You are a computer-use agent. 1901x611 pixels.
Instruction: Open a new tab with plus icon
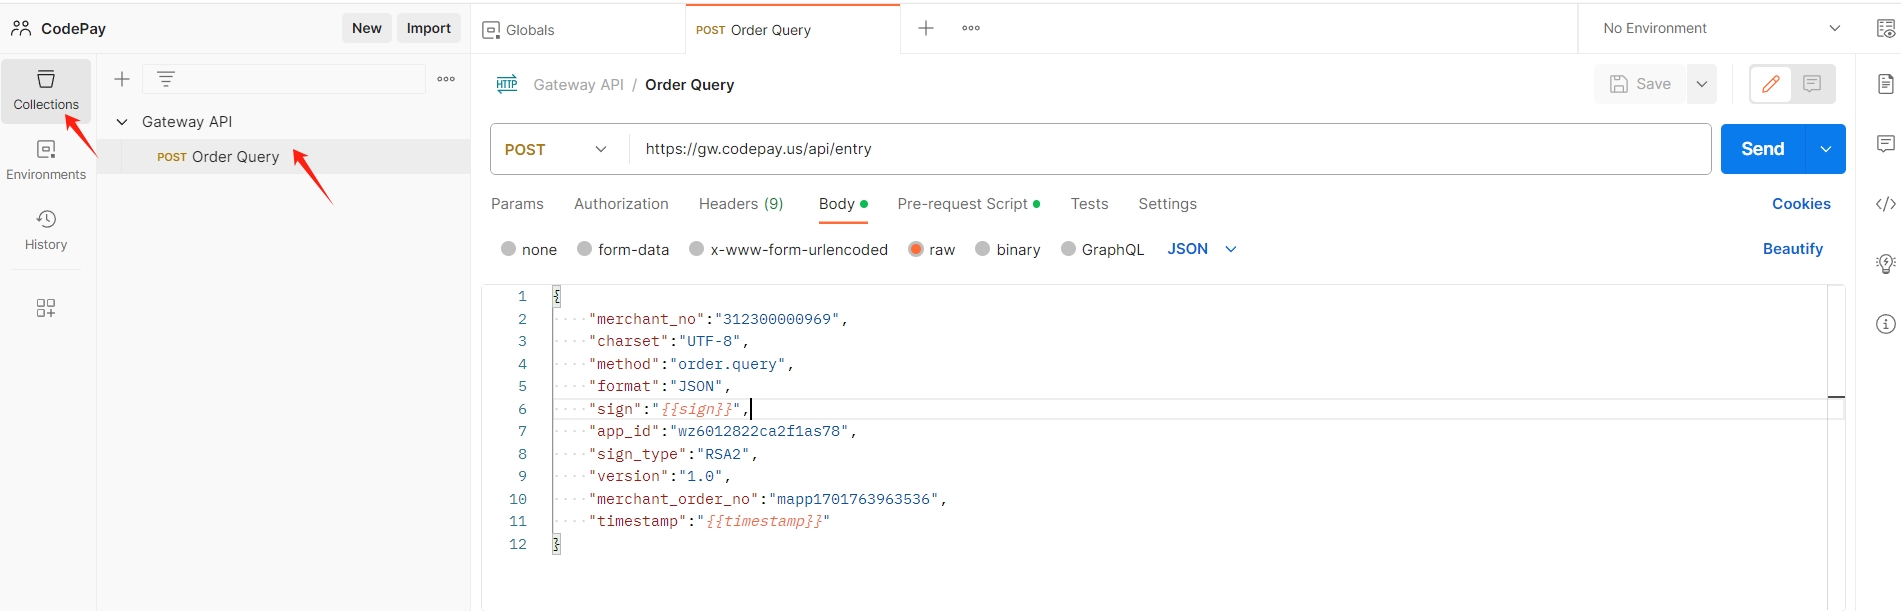pyautogui.click(x=926, y=28)
